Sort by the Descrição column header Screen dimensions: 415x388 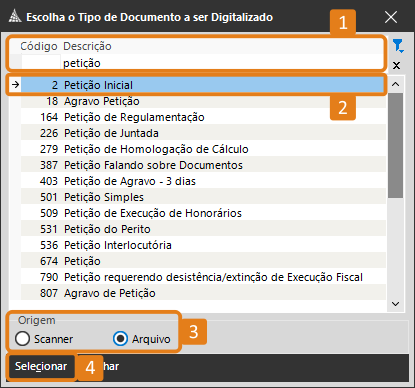pos(87,46)
